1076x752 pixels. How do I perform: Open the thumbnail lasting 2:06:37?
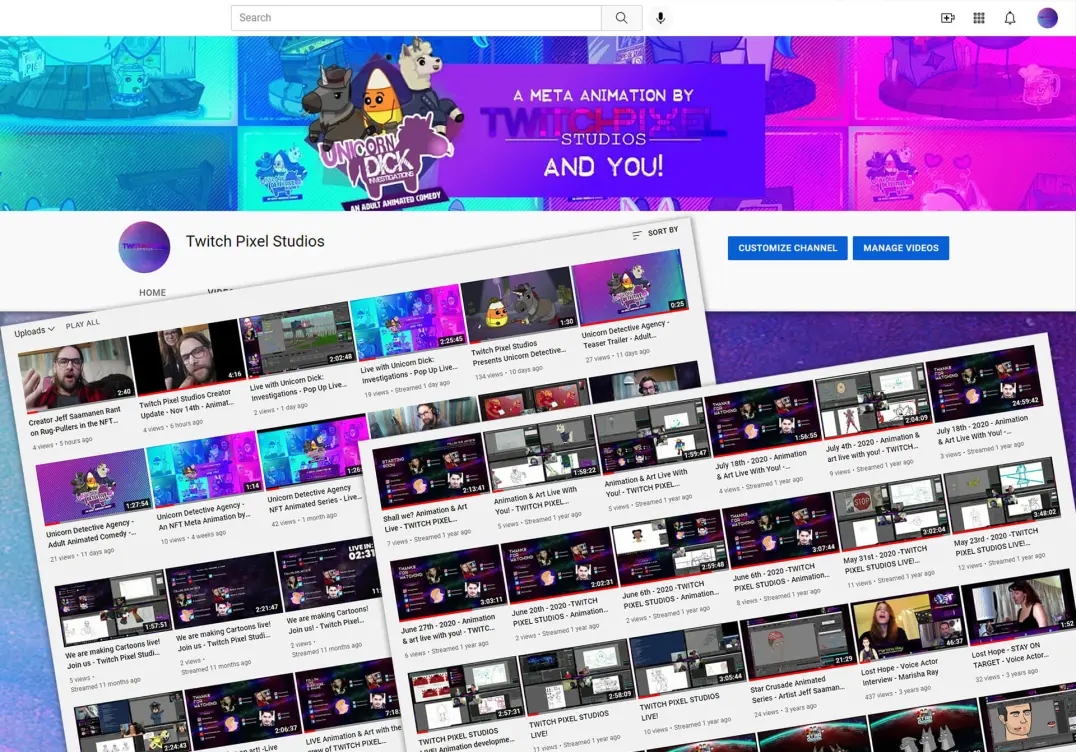[243, 712]
